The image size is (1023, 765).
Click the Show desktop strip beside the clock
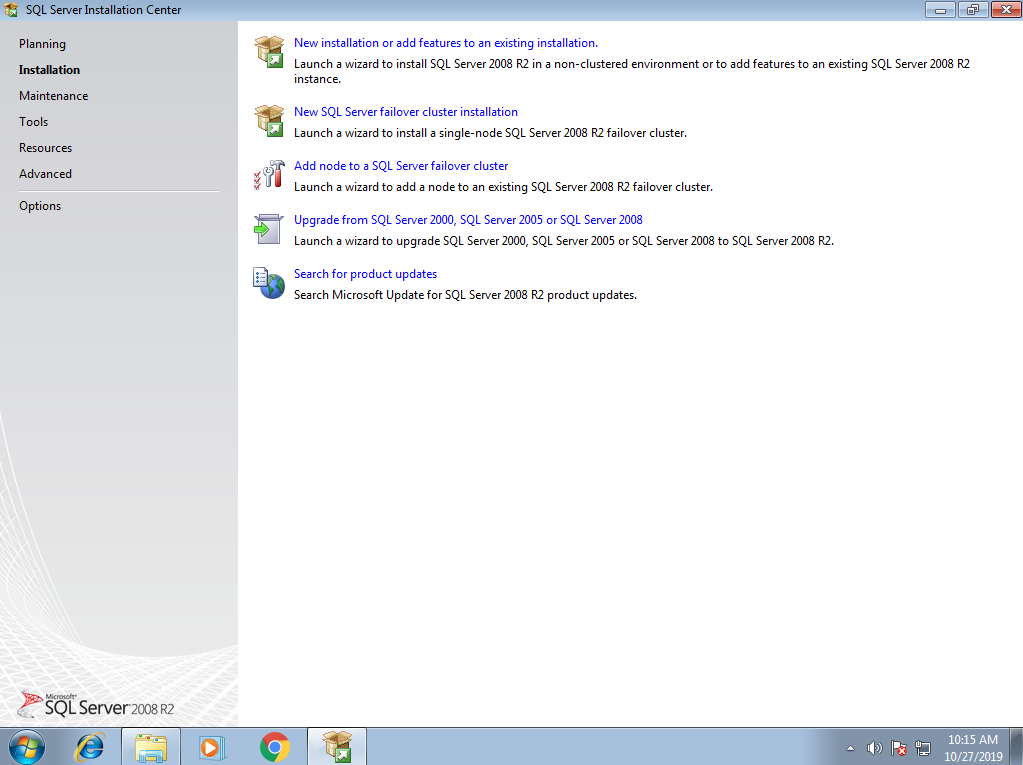[1017, 747]
